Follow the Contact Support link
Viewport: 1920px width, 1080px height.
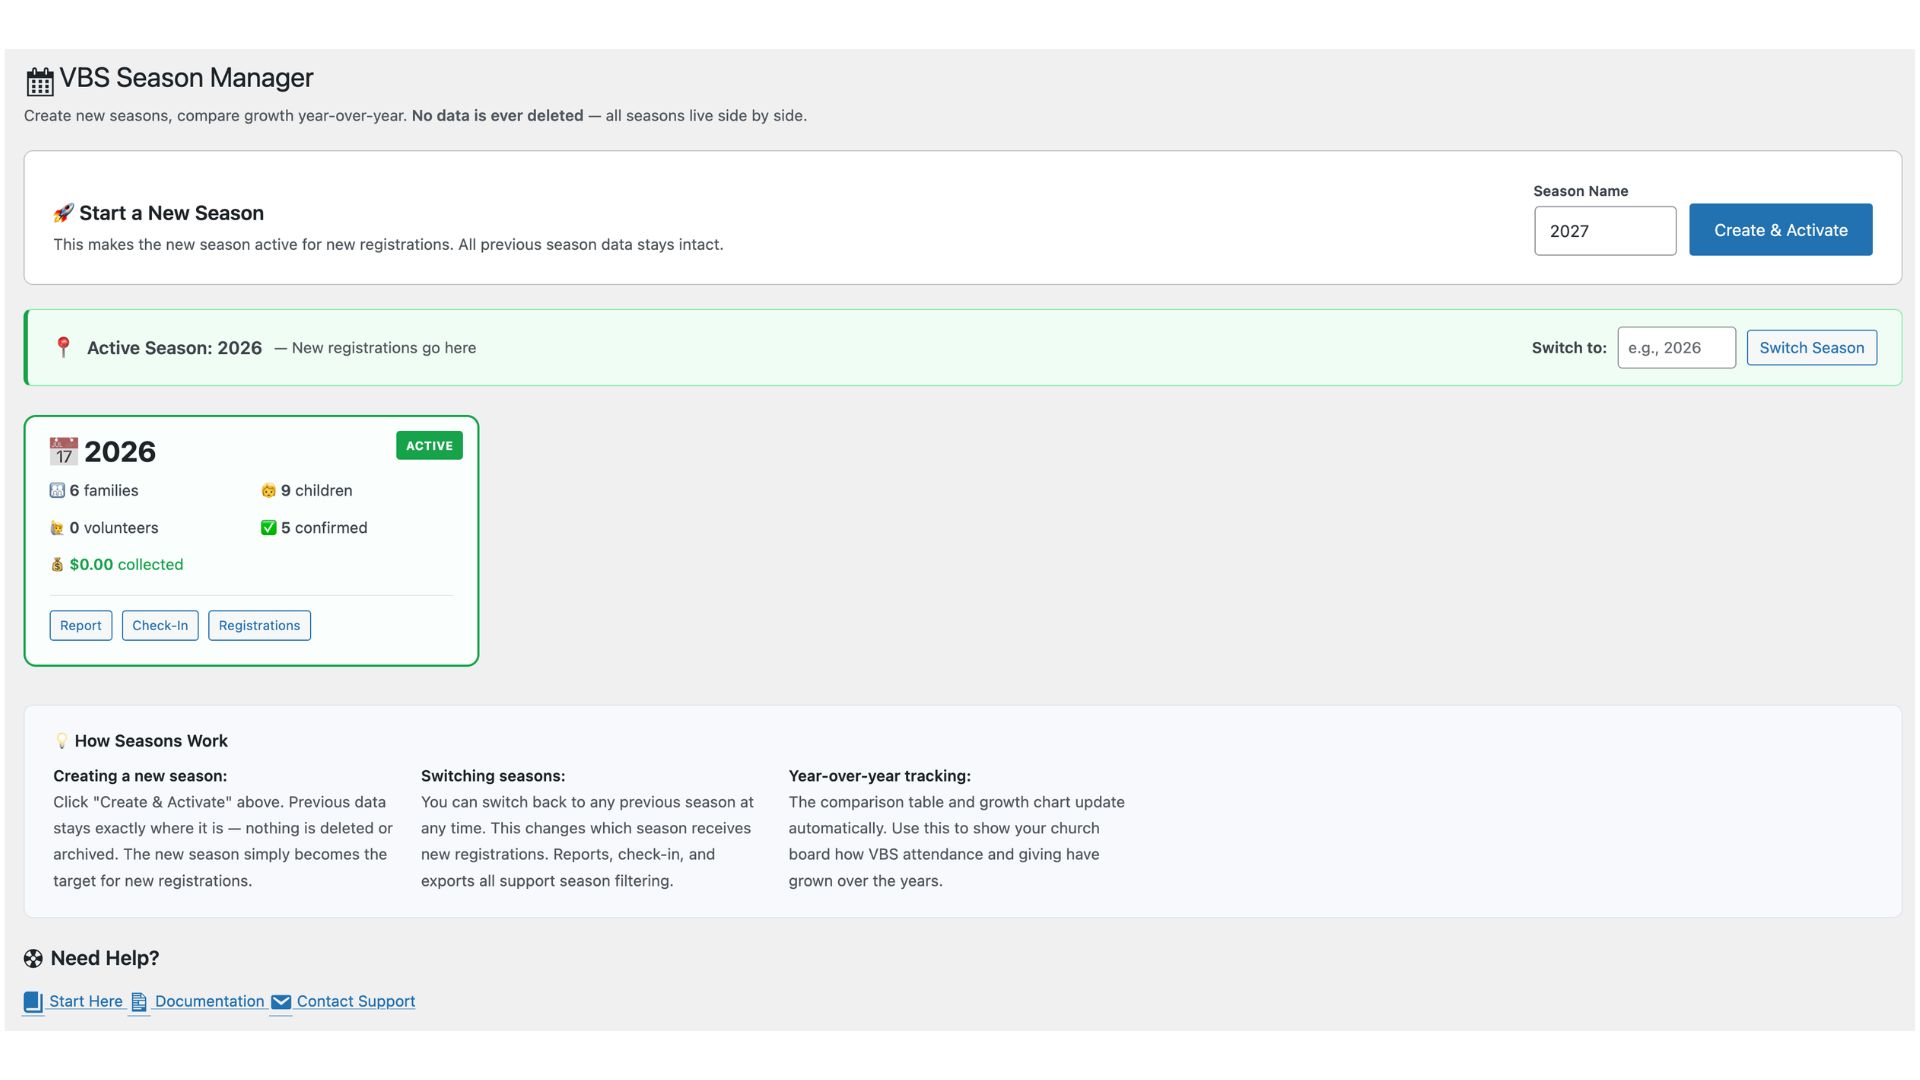(355, 1001)
